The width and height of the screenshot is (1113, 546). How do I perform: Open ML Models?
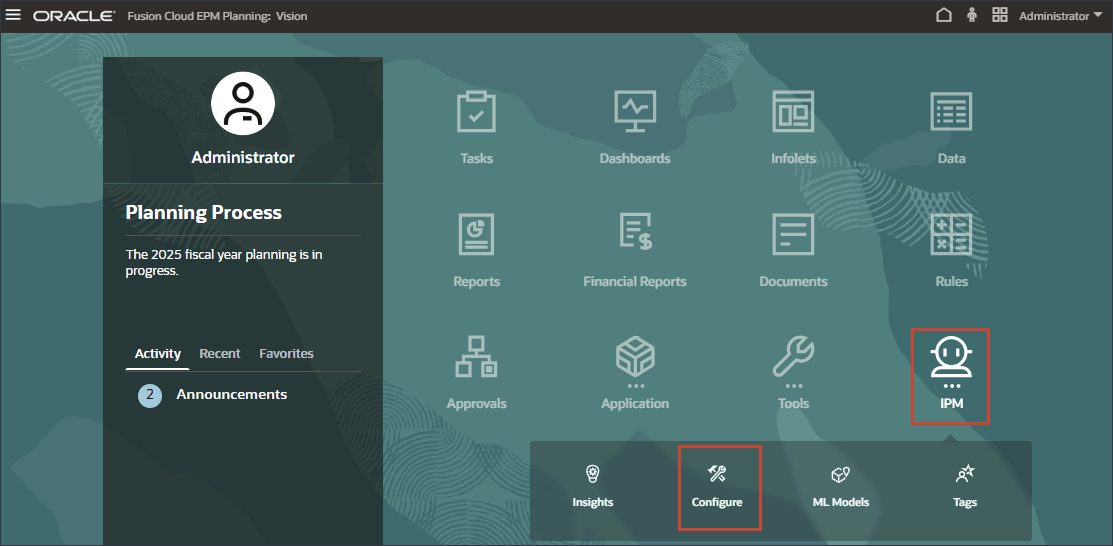pyautogui.click(x=840, y=486)
